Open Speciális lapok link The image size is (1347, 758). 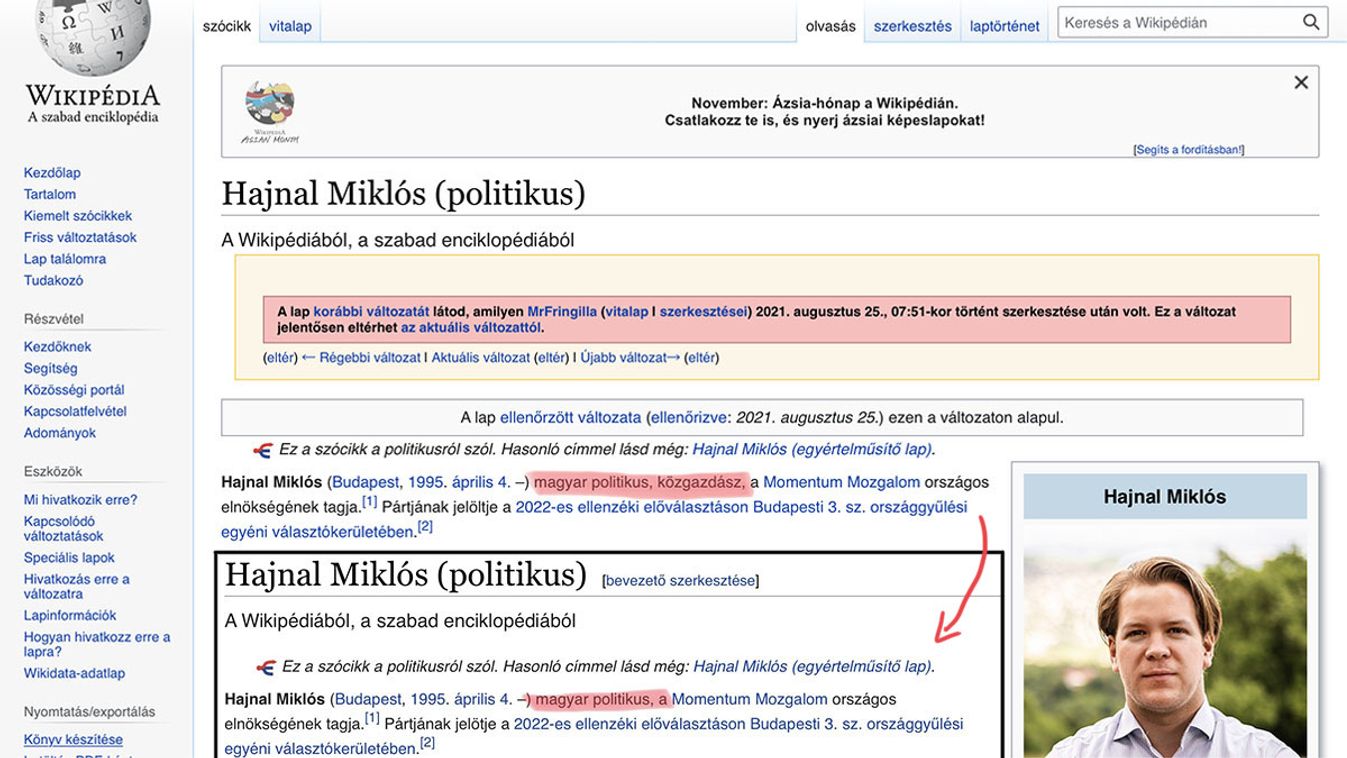pos(70,558)
